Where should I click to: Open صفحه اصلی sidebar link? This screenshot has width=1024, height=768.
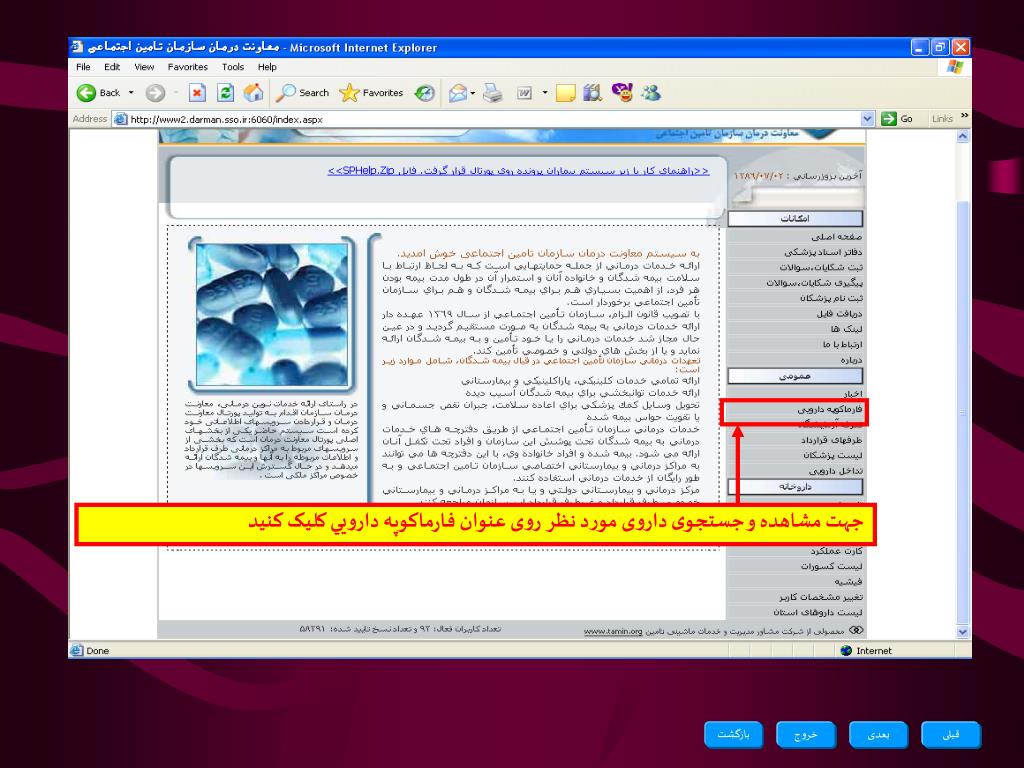point(837,237)
